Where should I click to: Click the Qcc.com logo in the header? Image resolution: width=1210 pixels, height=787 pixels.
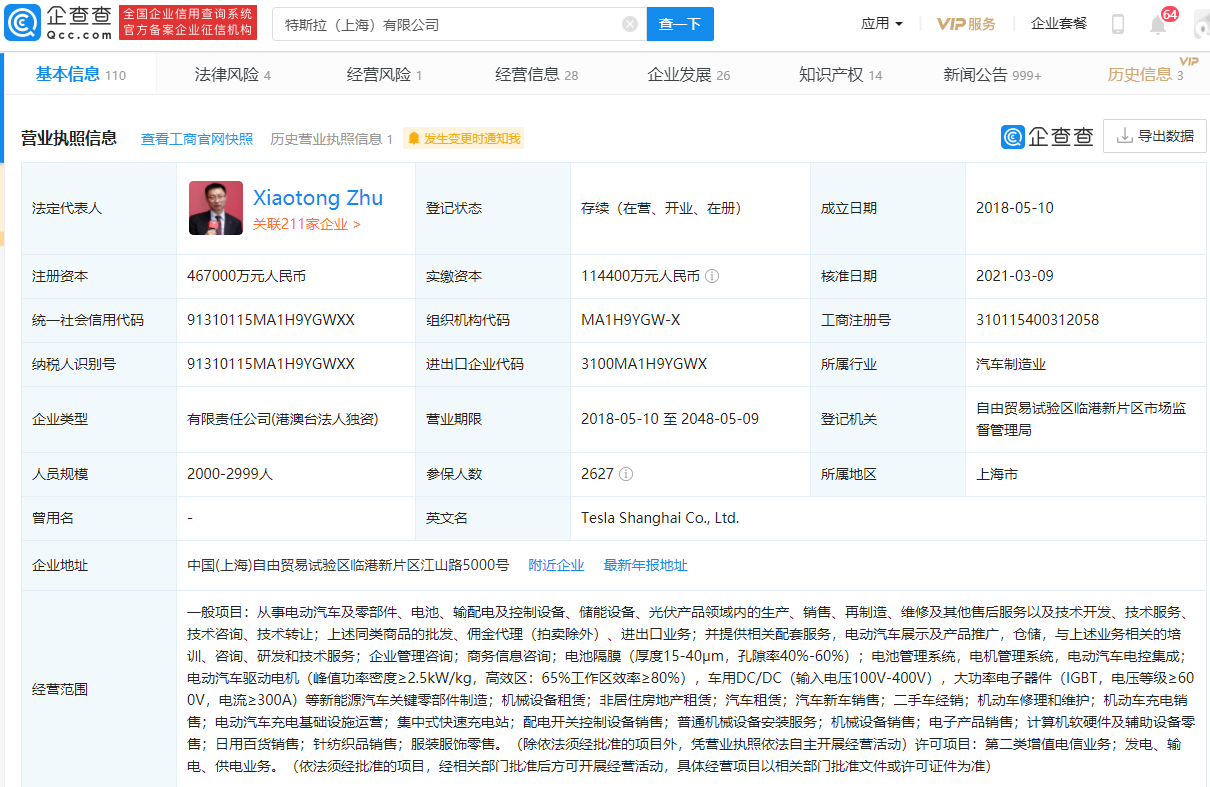(x=58, y=22)
